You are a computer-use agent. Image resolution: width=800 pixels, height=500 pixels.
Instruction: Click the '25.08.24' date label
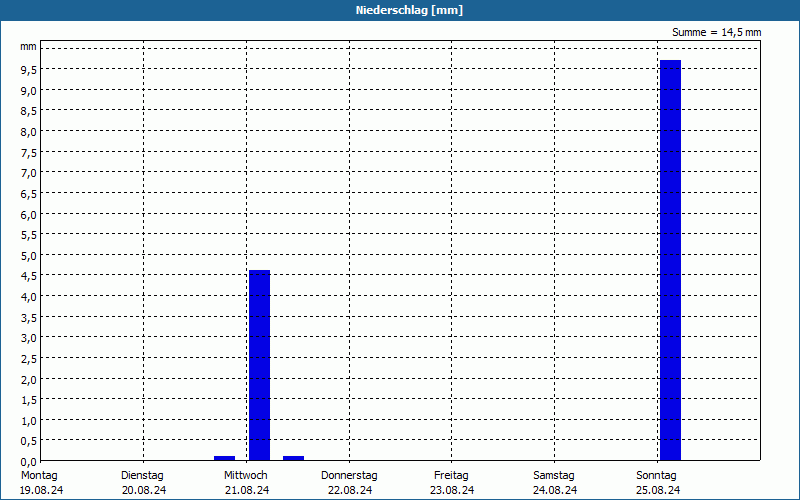pos(658,490)
